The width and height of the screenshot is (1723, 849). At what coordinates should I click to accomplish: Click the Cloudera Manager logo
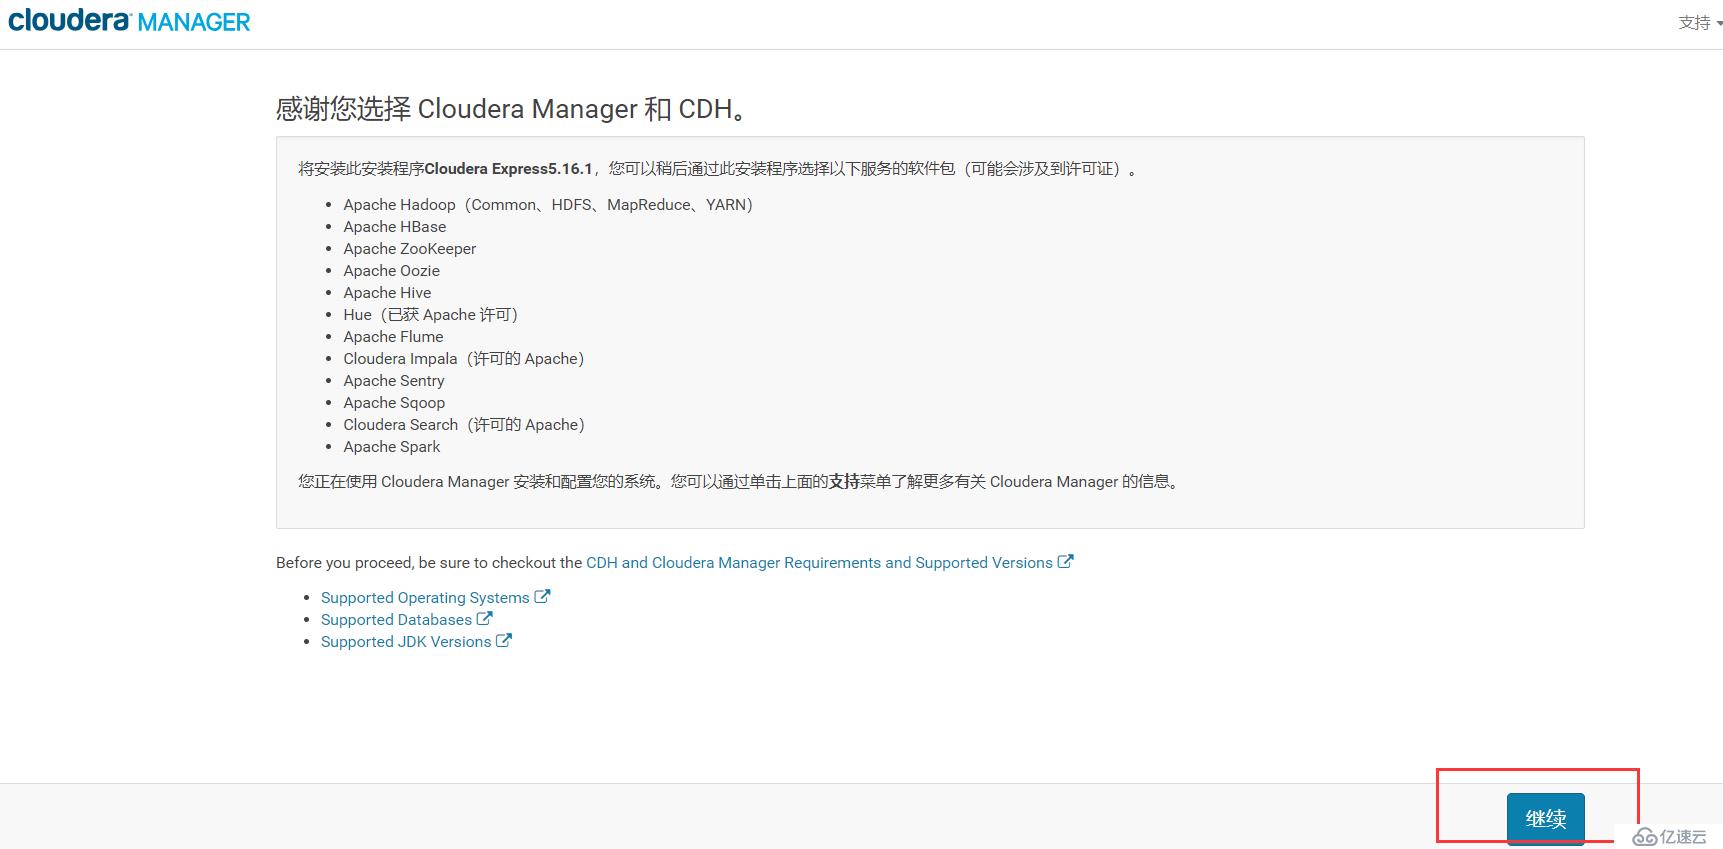(129, 21)
